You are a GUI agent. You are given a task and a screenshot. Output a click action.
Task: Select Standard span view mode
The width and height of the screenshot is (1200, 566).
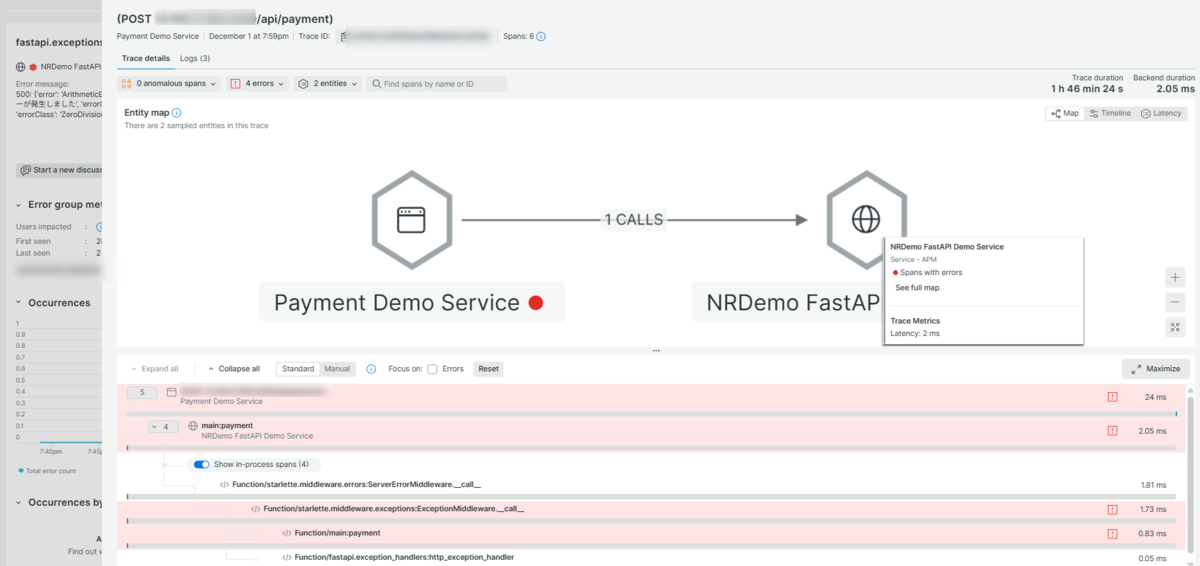pyautogui.click(x=298, y=369)
